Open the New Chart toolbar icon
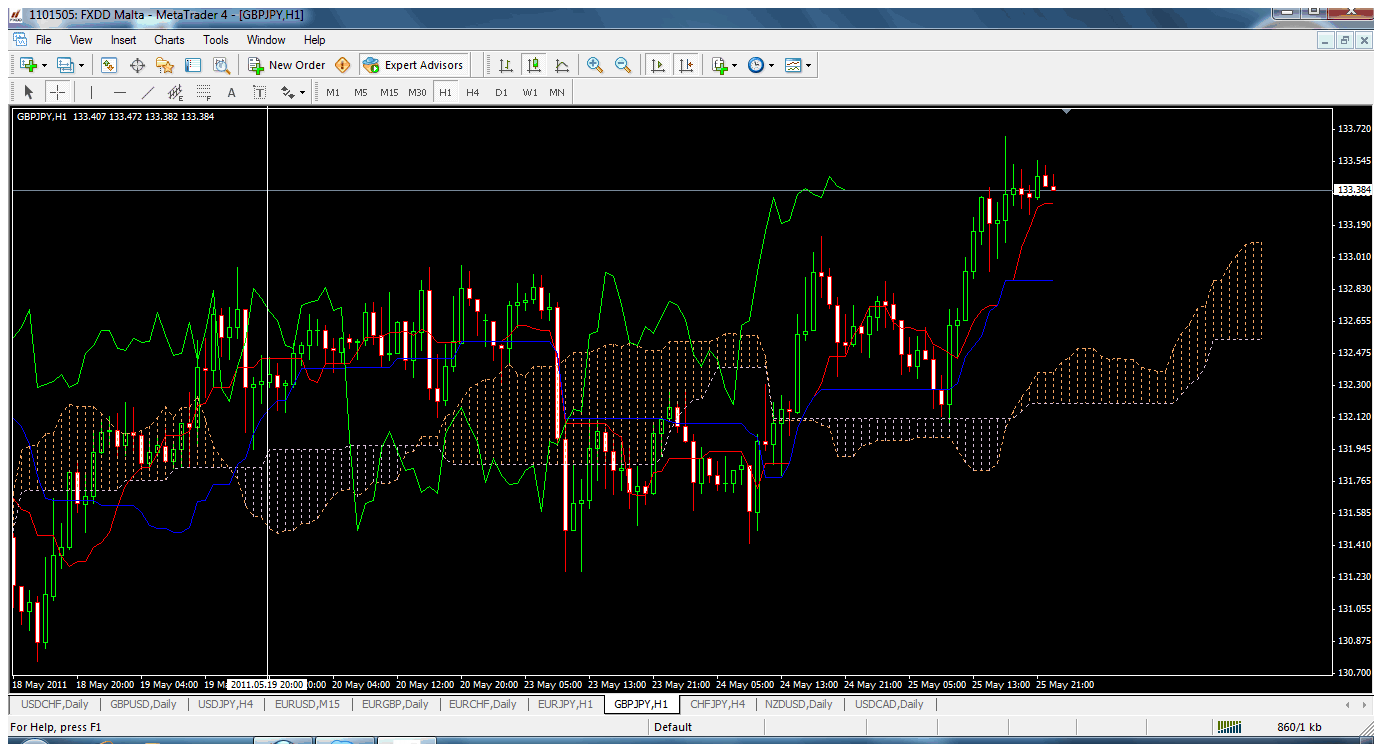1382x744 pixels. (28, 65)
